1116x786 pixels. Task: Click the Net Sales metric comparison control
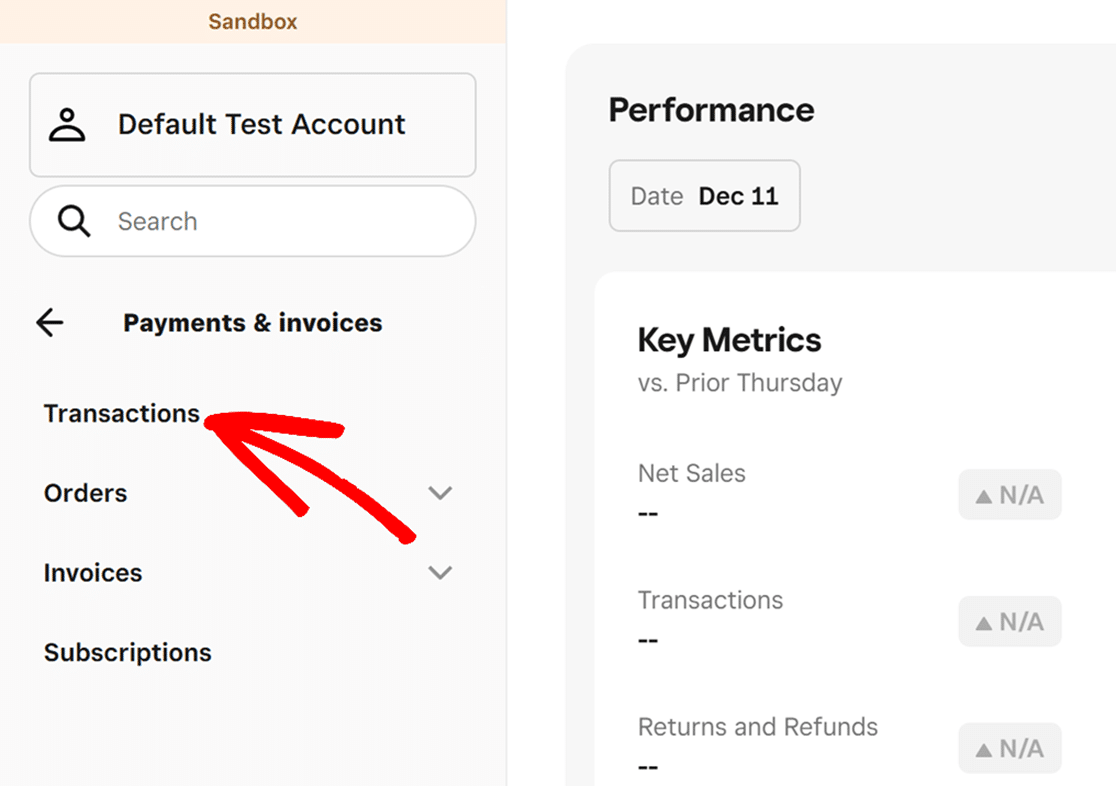tap(1010, 494)
